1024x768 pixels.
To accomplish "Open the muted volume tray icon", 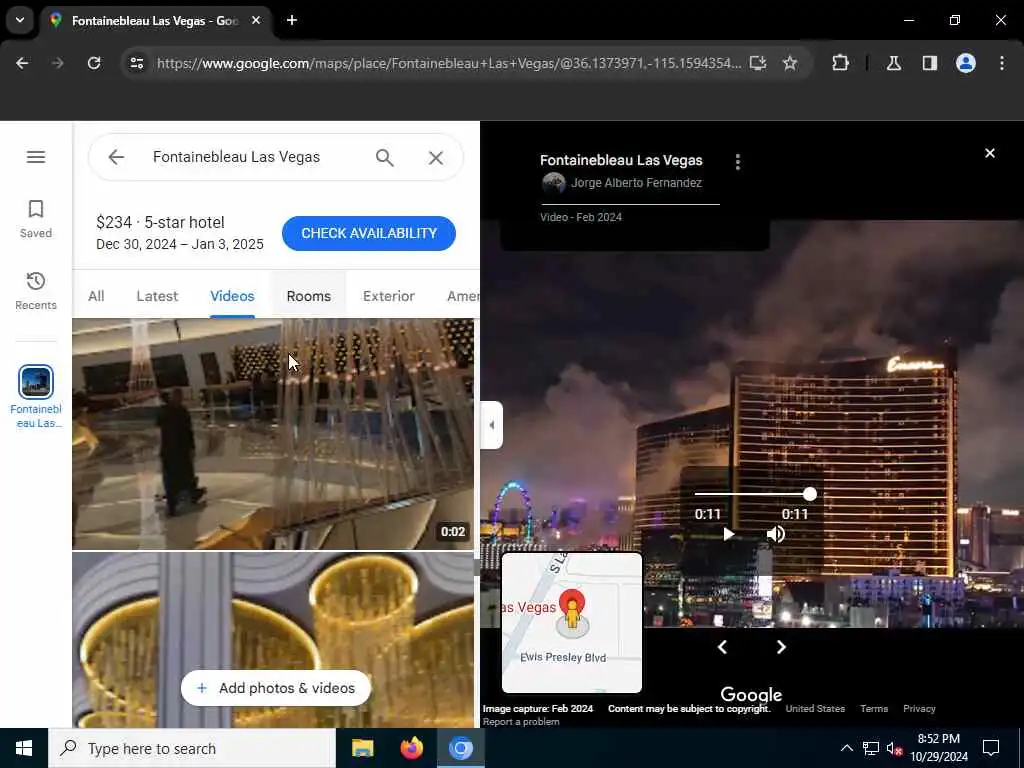I will click(x=894, y=749).
